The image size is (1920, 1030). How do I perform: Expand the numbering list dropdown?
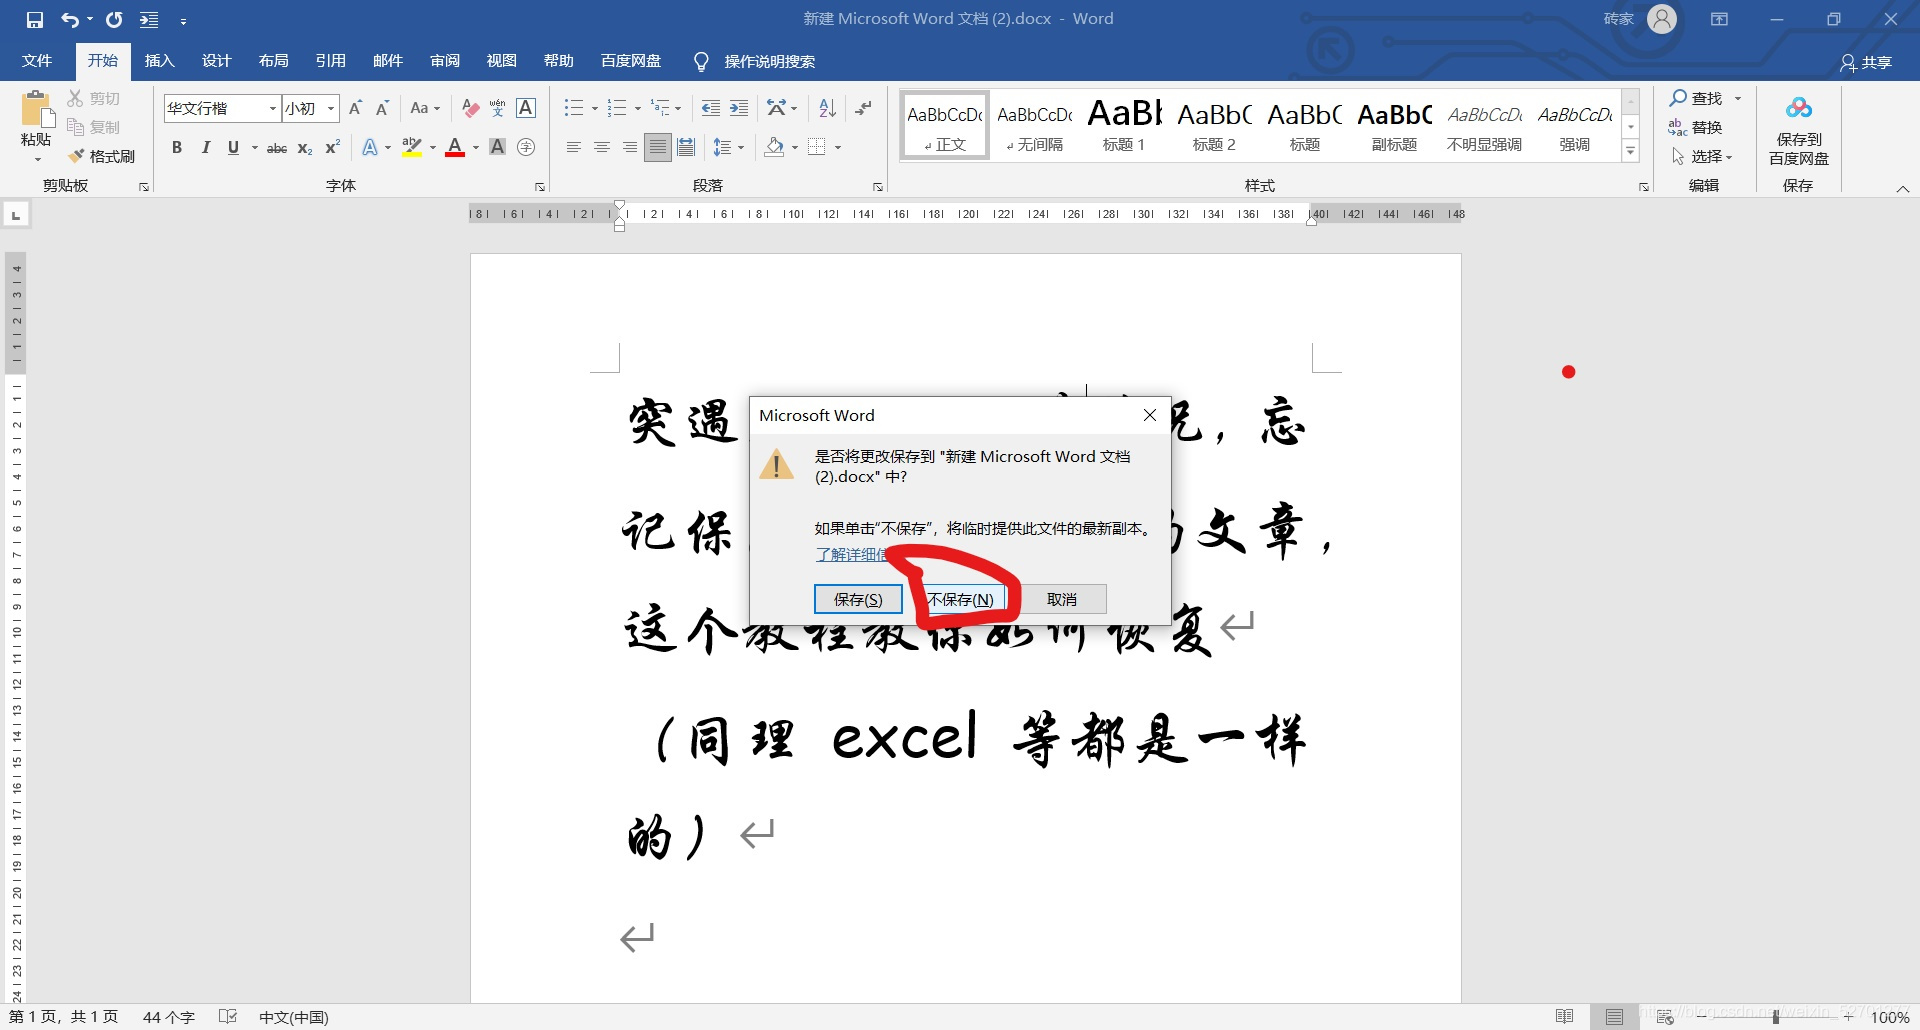(638, 108)
